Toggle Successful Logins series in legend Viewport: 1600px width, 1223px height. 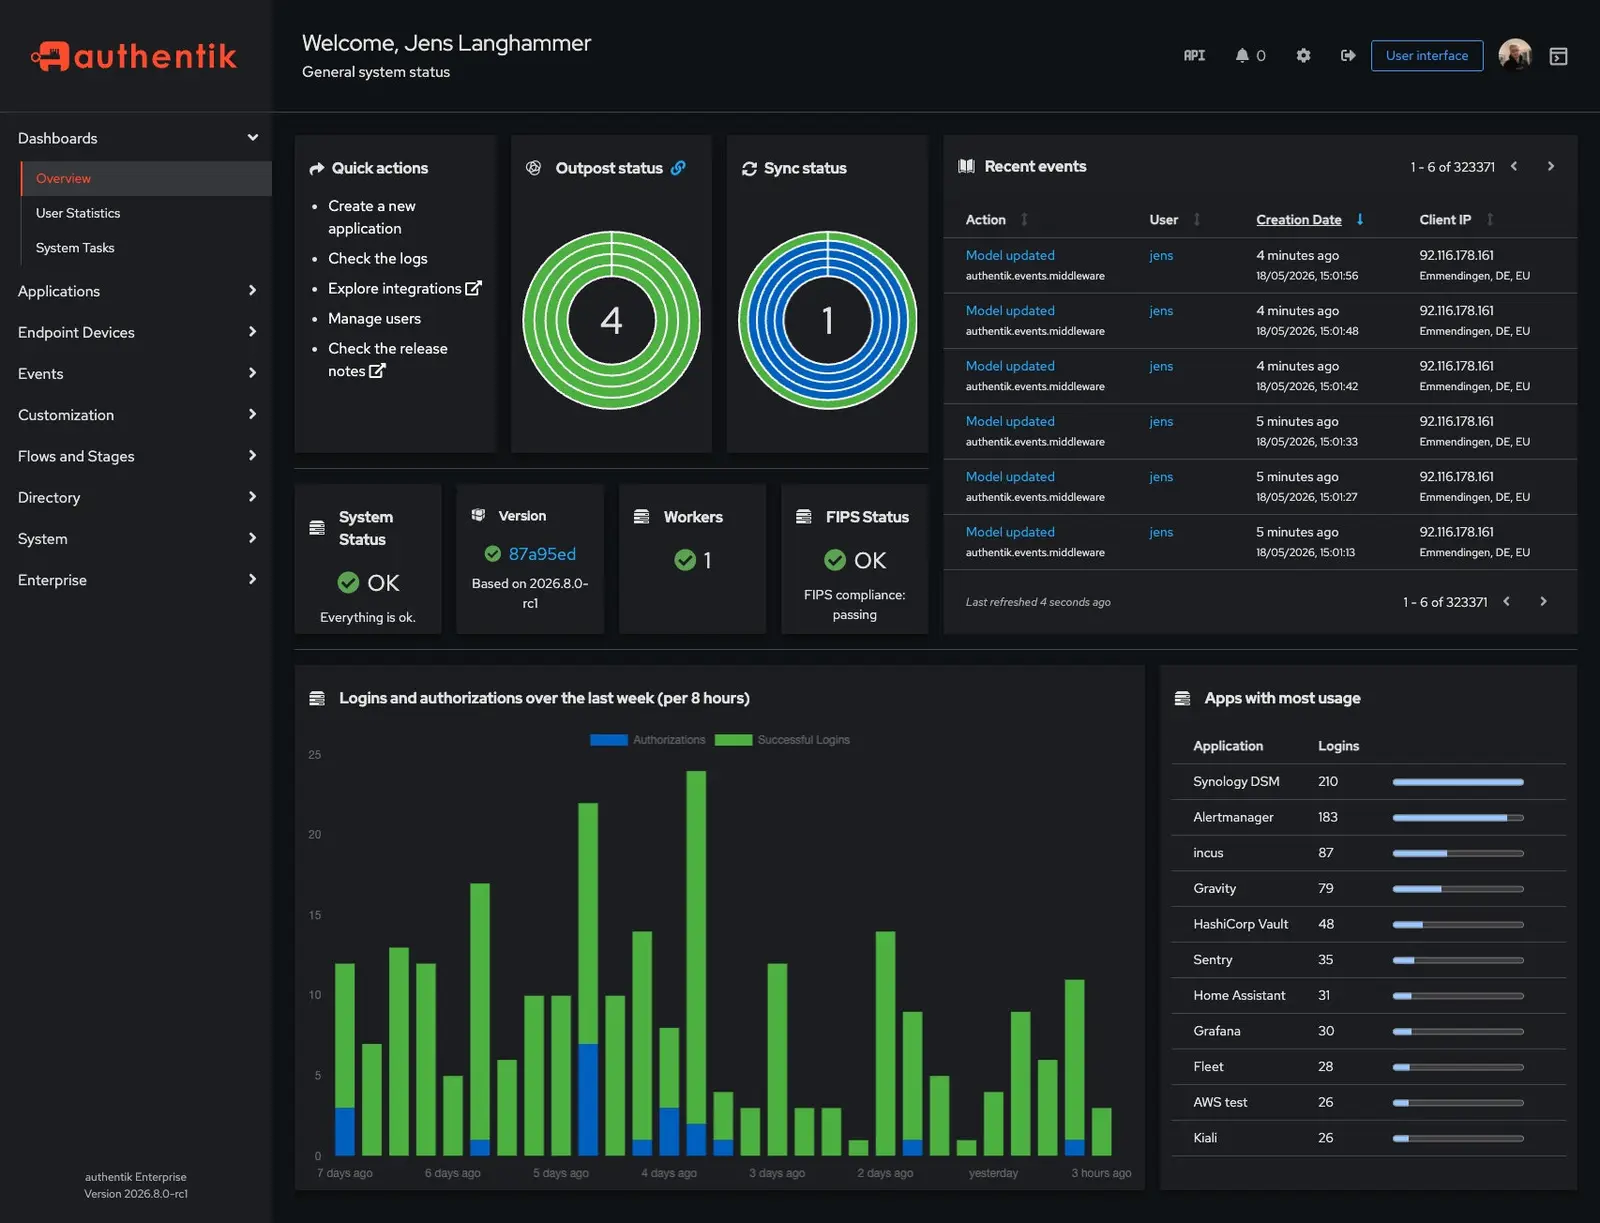click(782, 740)
